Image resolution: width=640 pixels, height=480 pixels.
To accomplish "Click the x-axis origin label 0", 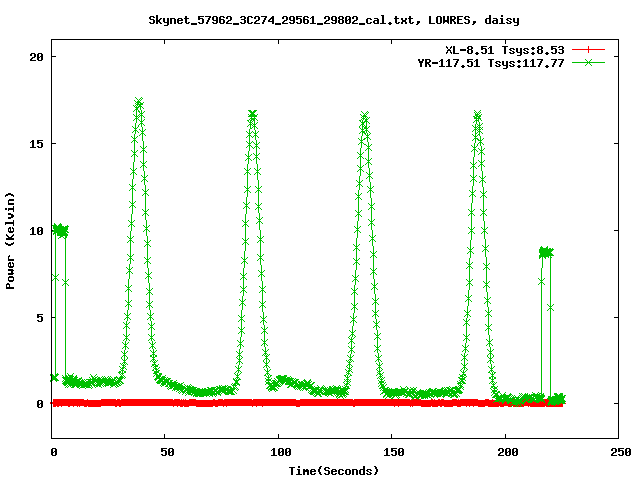I will pyautogui.click(x=54, y=452).
